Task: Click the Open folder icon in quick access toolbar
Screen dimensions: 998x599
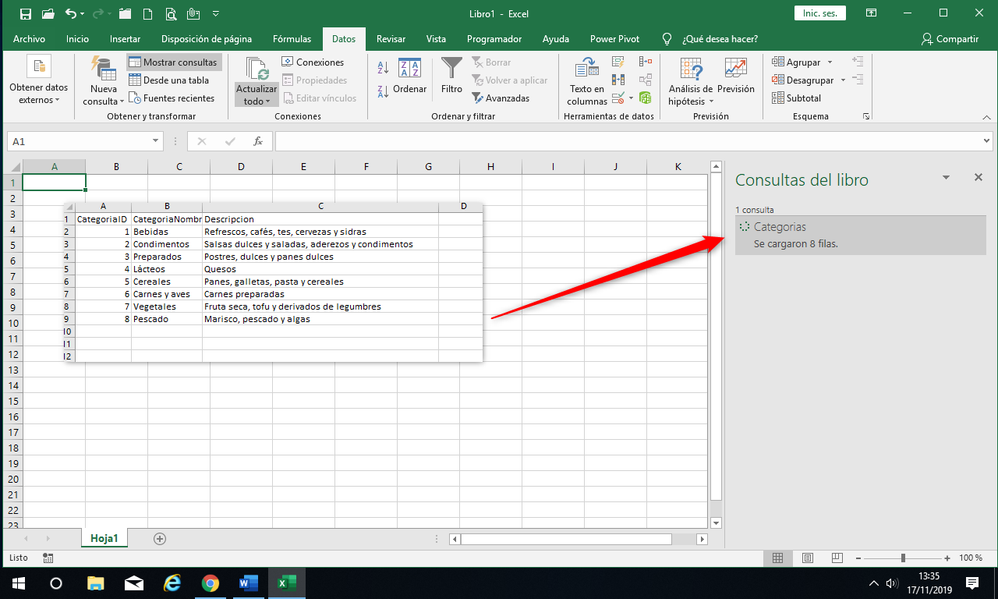Action: click(x=48, y=13)
